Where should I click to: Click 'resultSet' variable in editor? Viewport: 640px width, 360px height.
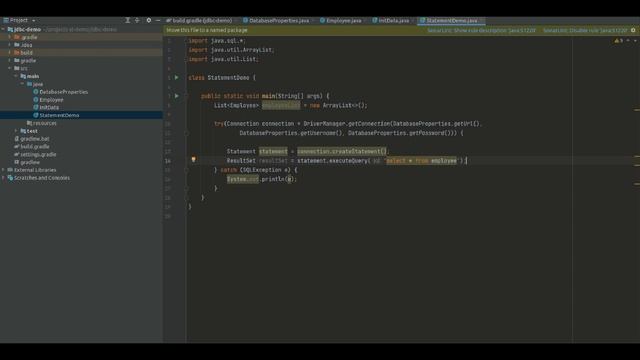tap(273, 161)
